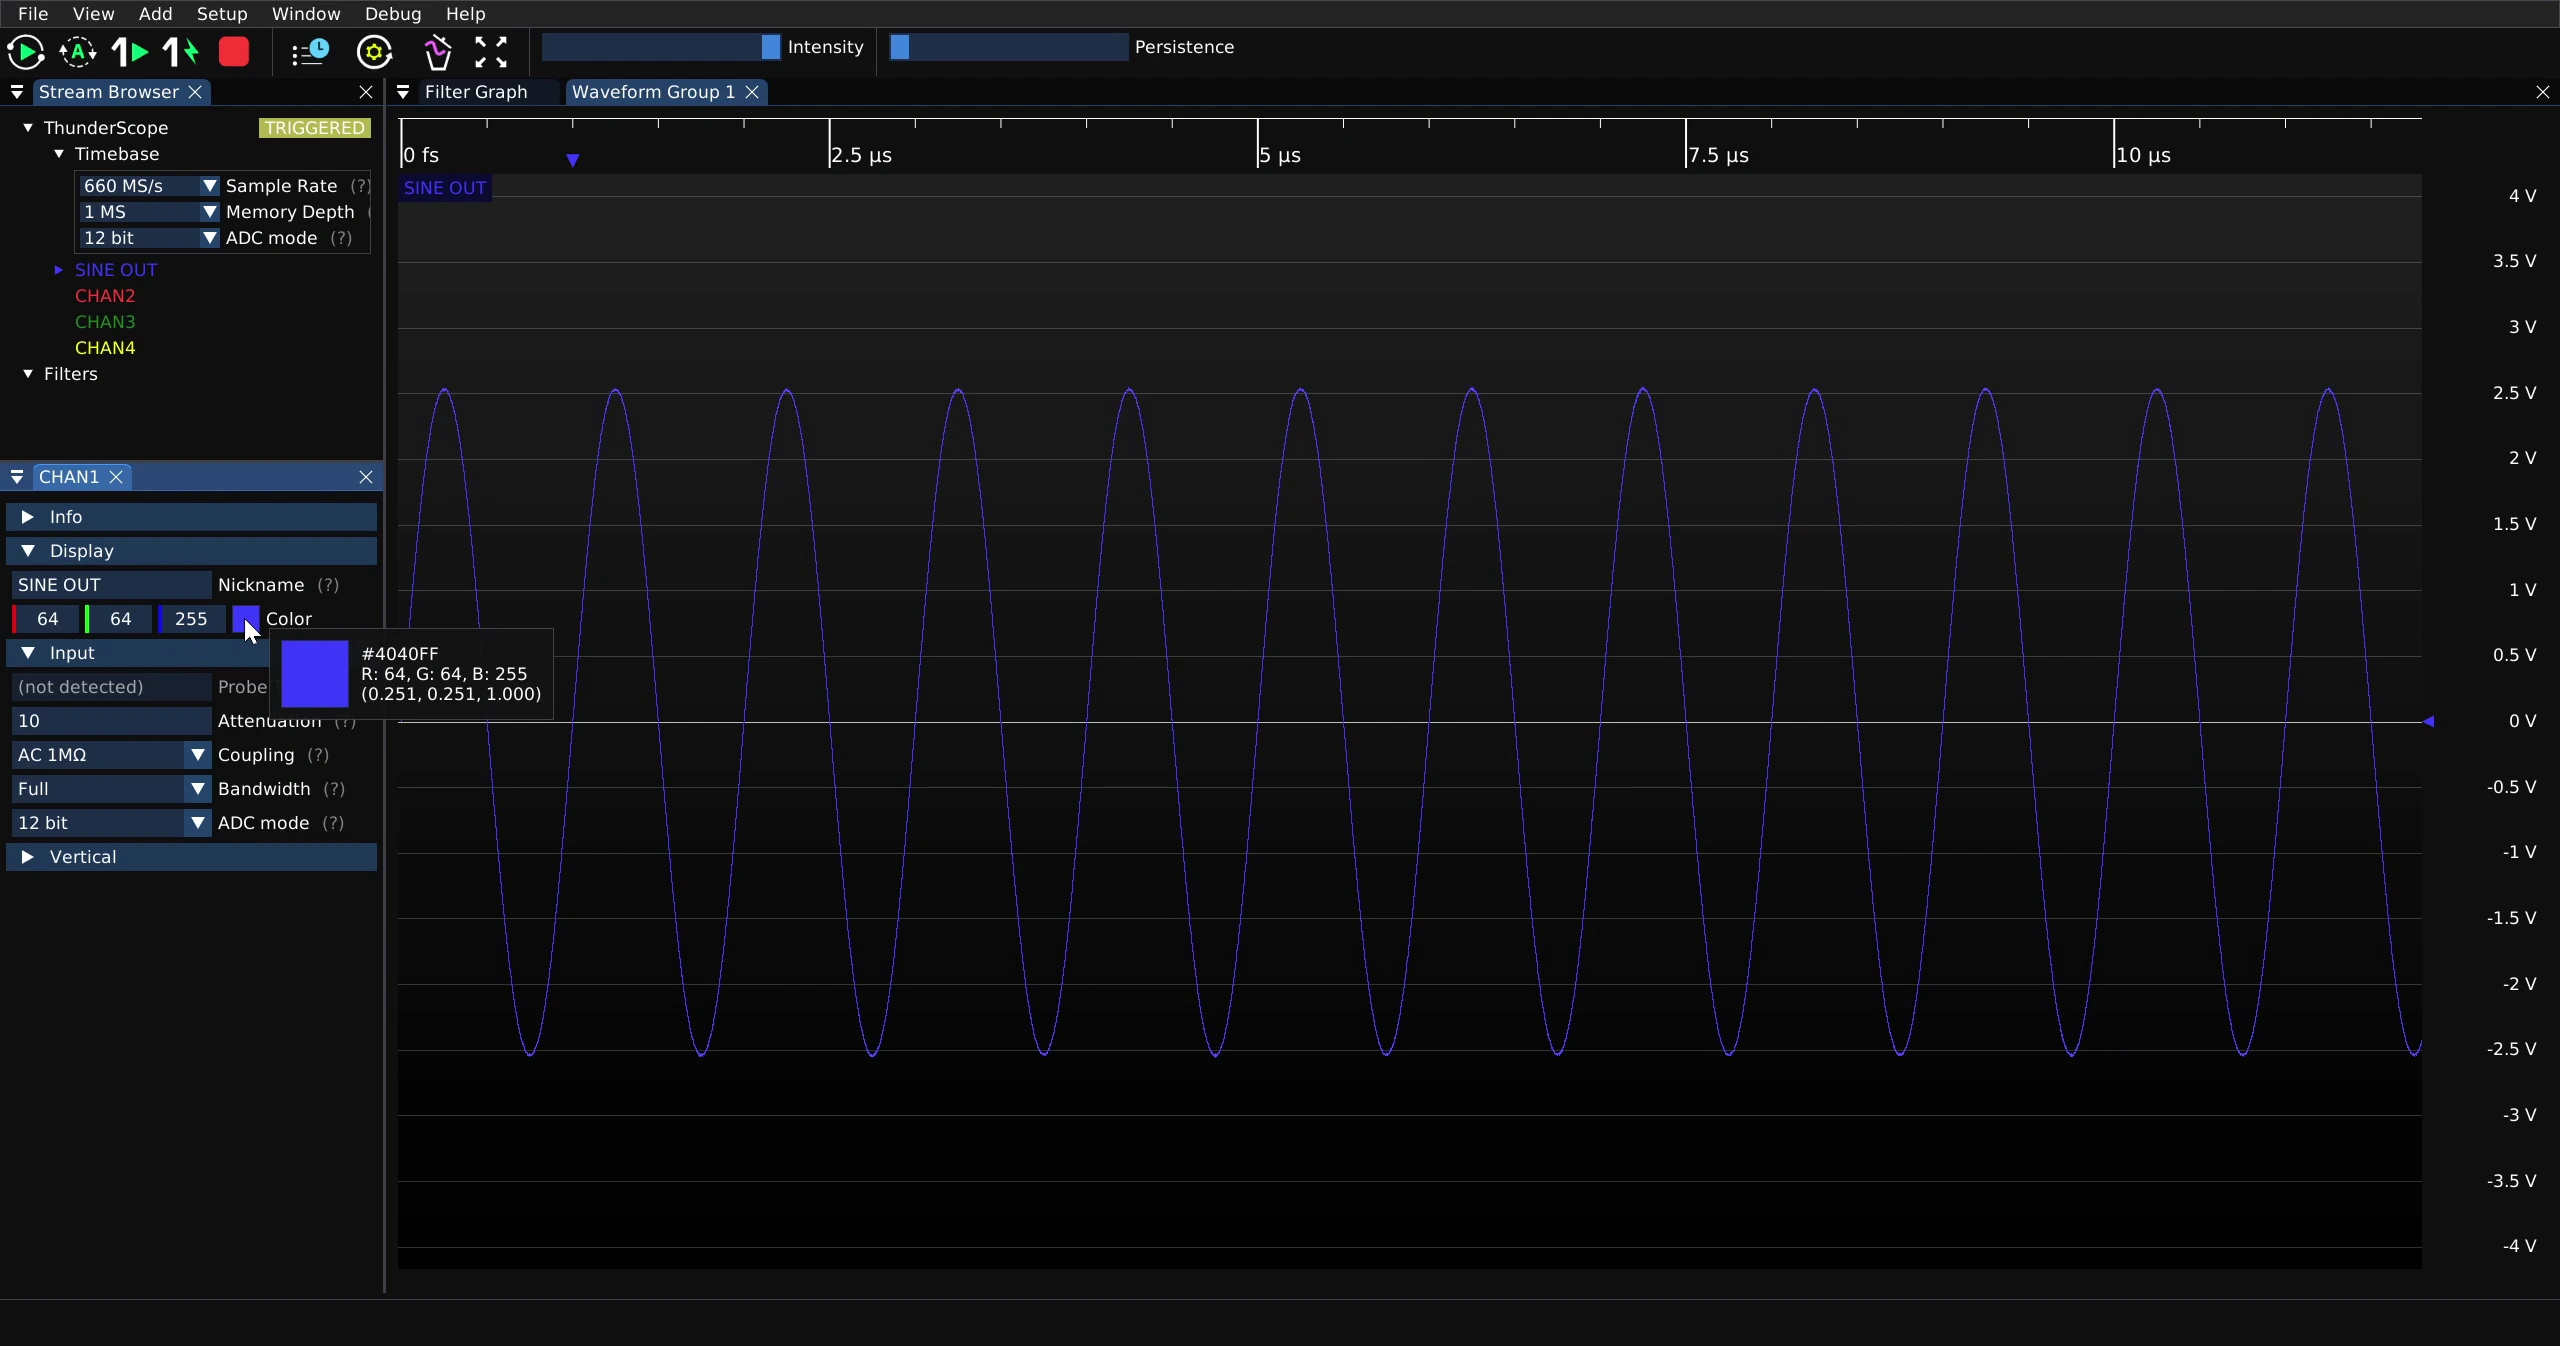Expand the Vertical section
This screenshot has width=2560, height=1346.
(x=192, y=857)
